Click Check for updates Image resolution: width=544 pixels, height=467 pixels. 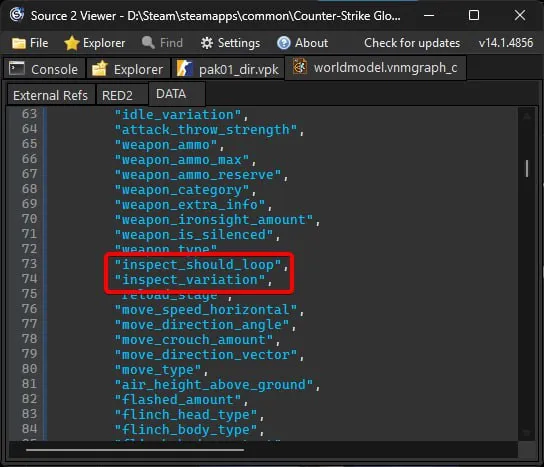tap(412, 43)
